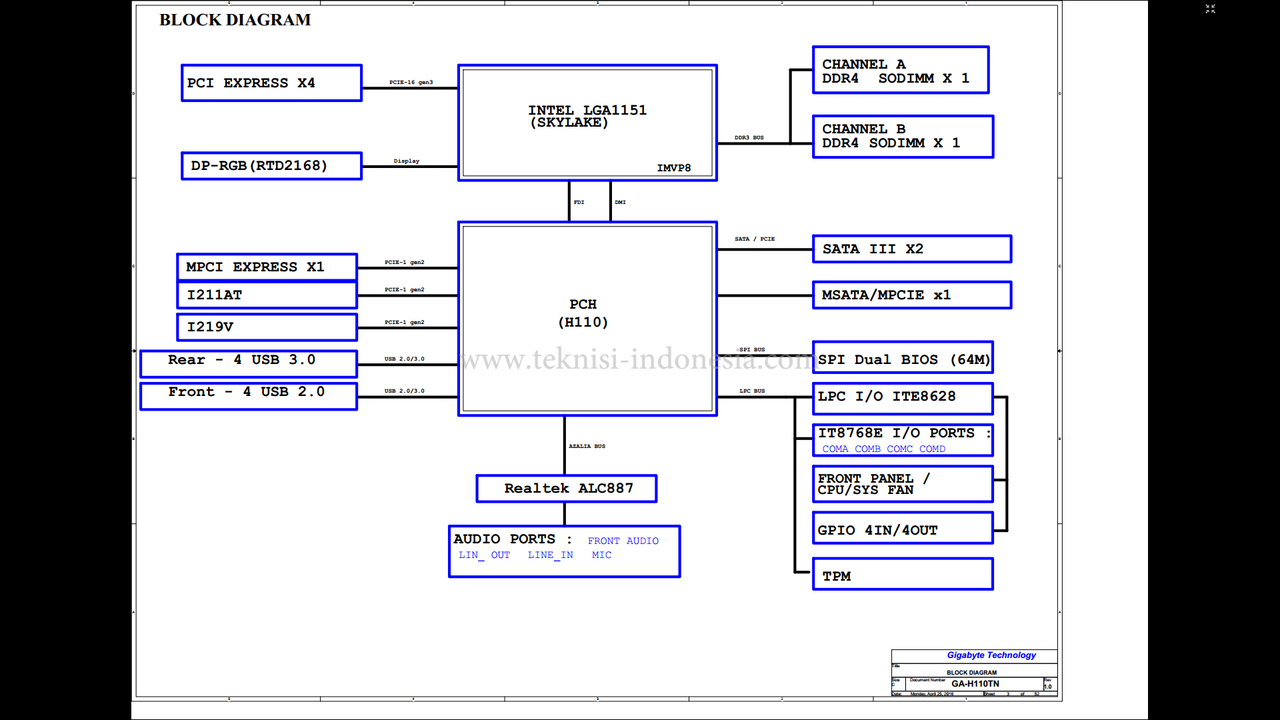The image size is (1280, 720).
Task: Click the 'DDR3 BUS' label
Action: click(x=749, y=138)
